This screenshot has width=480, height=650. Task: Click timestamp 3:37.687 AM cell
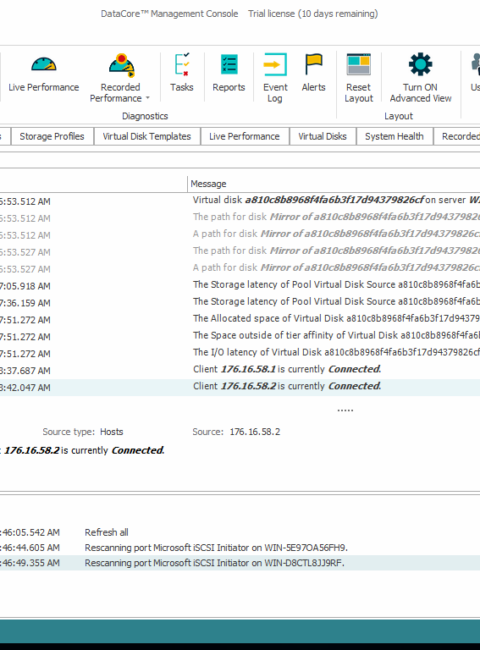tap(25, 371)
